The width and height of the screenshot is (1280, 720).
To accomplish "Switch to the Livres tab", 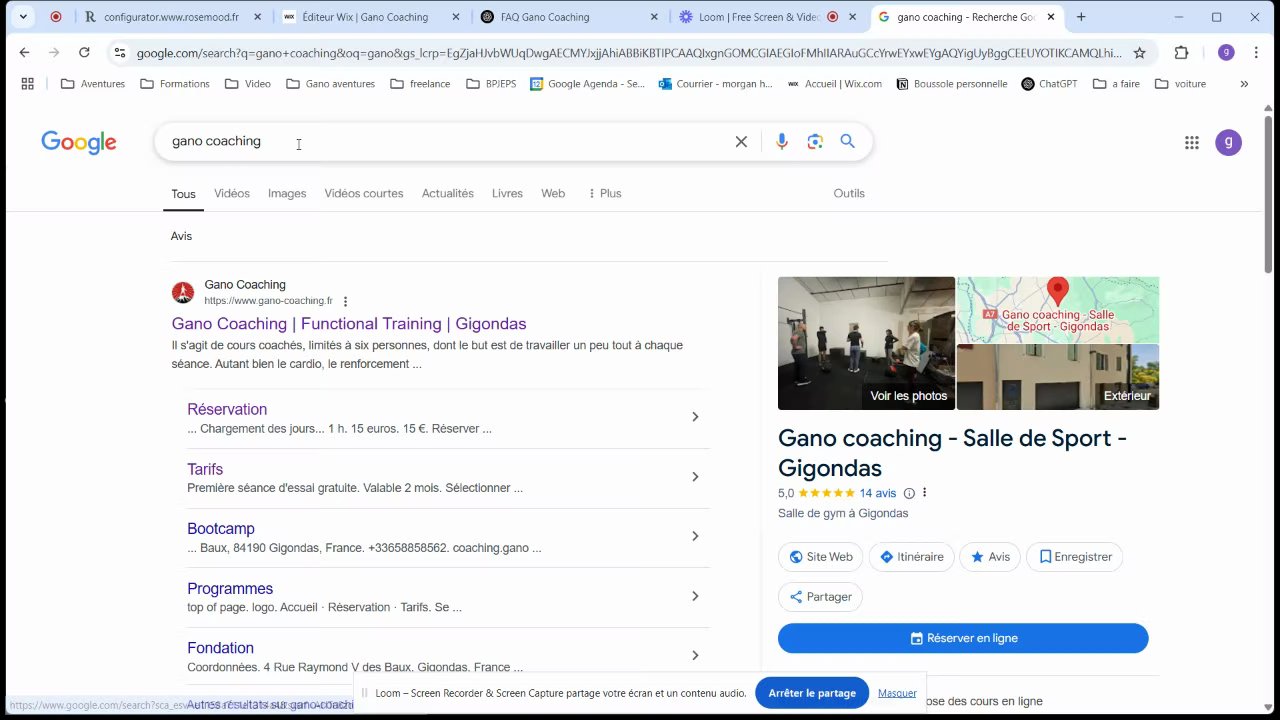I will [x=507, y=193].
